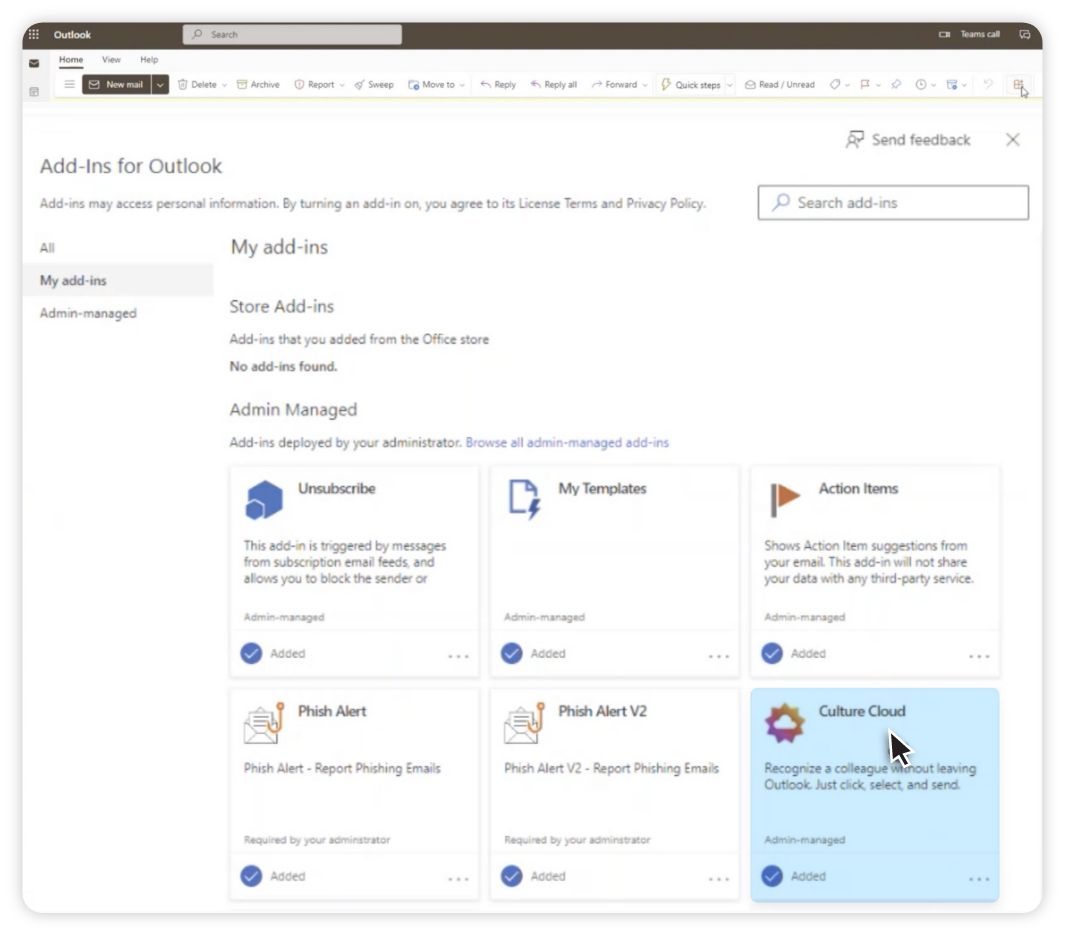Toggle Added checkmark on Action Items card
Screen dimensions: 1065x936
[x=772, y=653]
